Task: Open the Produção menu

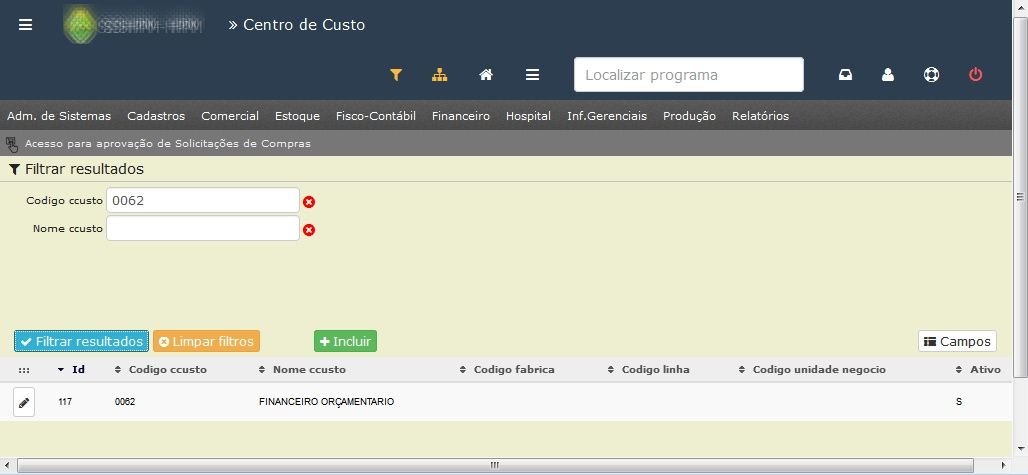Action: [689, 116]
